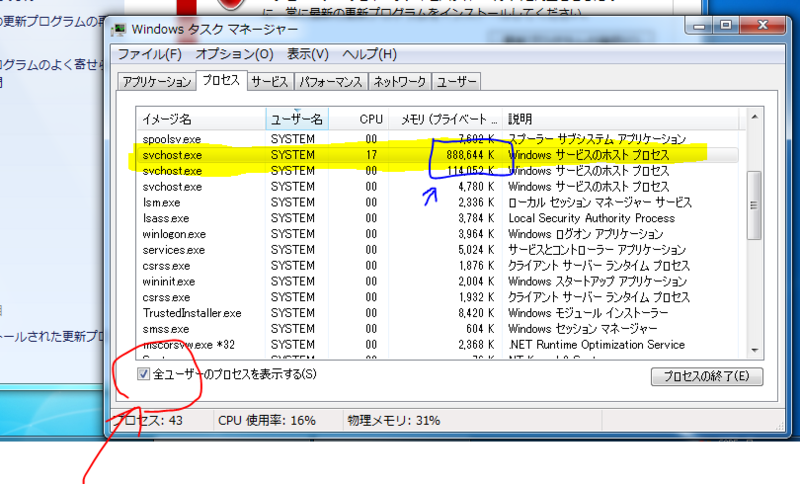The image size is (800, 484).
Task: Select the smss.exe process row
Action: point(437,328)
